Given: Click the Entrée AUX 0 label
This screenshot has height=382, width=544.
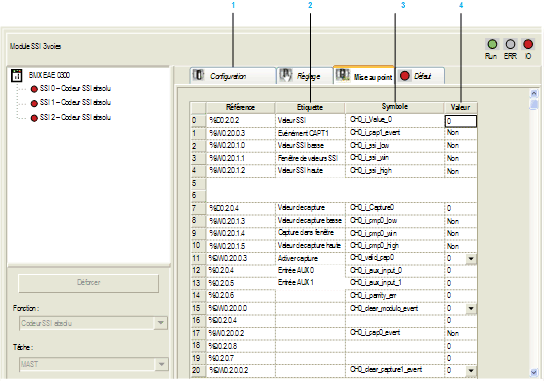Looking at the screenshot, I should (296, 270).
